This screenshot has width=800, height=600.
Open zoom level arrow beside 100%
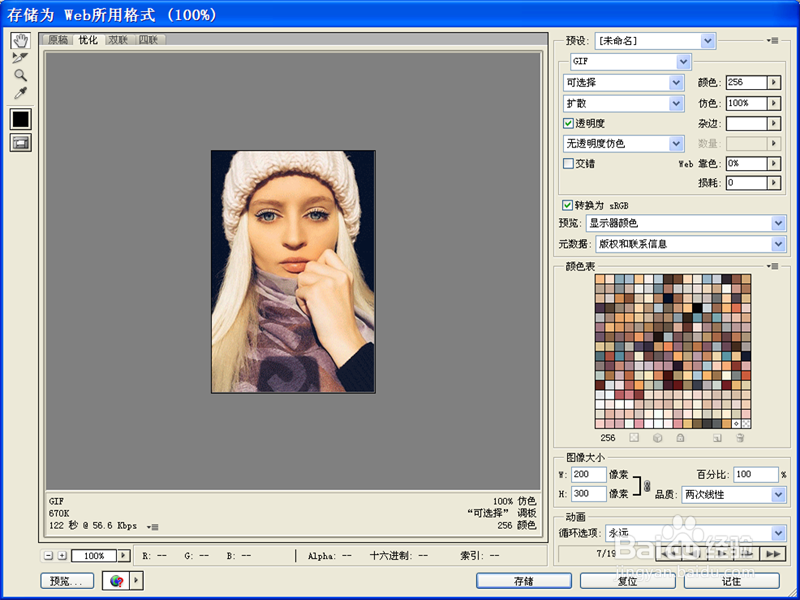tap(123, 556)
